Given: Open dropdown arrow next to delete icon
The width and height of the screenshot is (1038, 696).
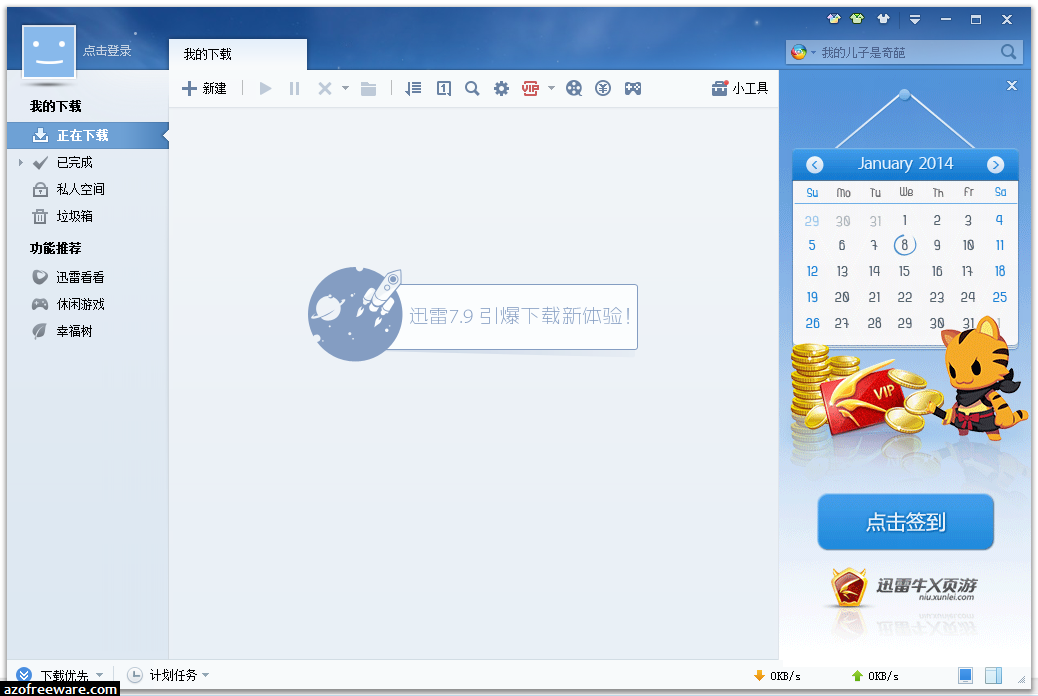Looking at the screenshot, I should point(345,88).
